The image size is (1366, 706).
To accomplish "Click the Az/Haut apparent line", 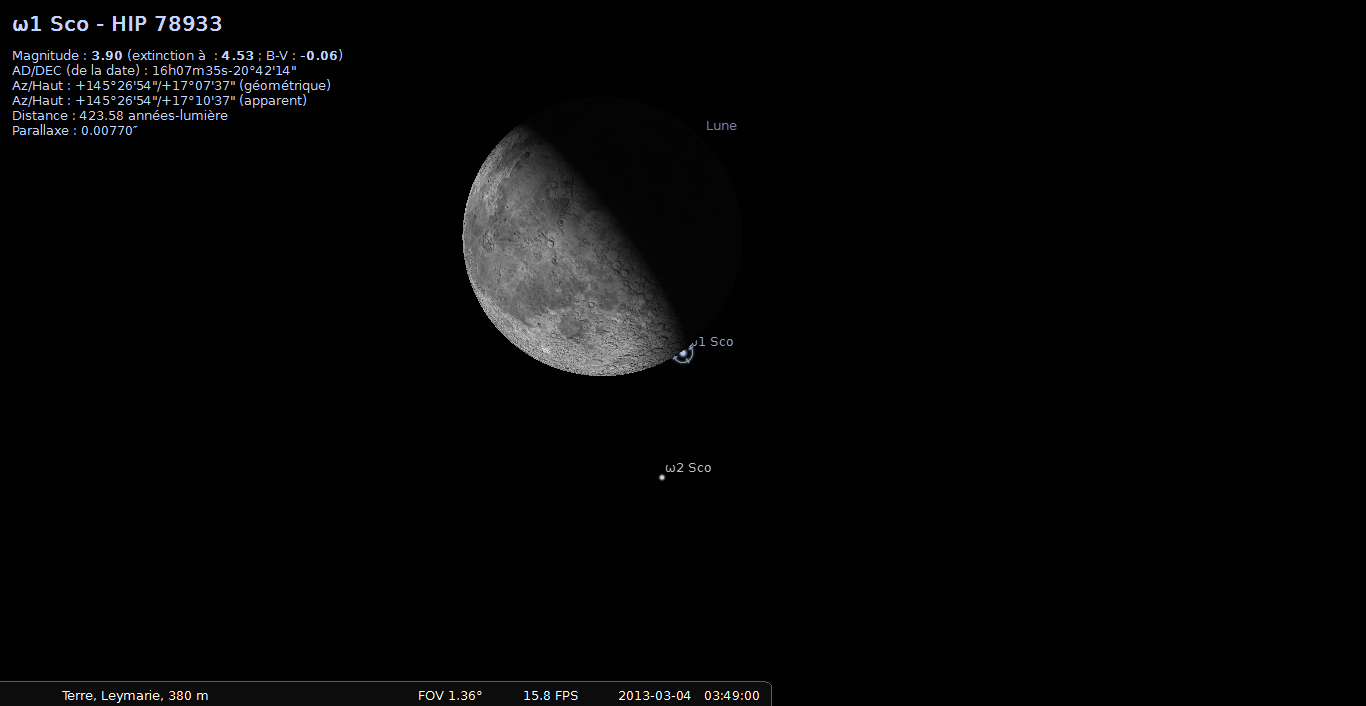I will pyautogui.click(x=159, y=101).
